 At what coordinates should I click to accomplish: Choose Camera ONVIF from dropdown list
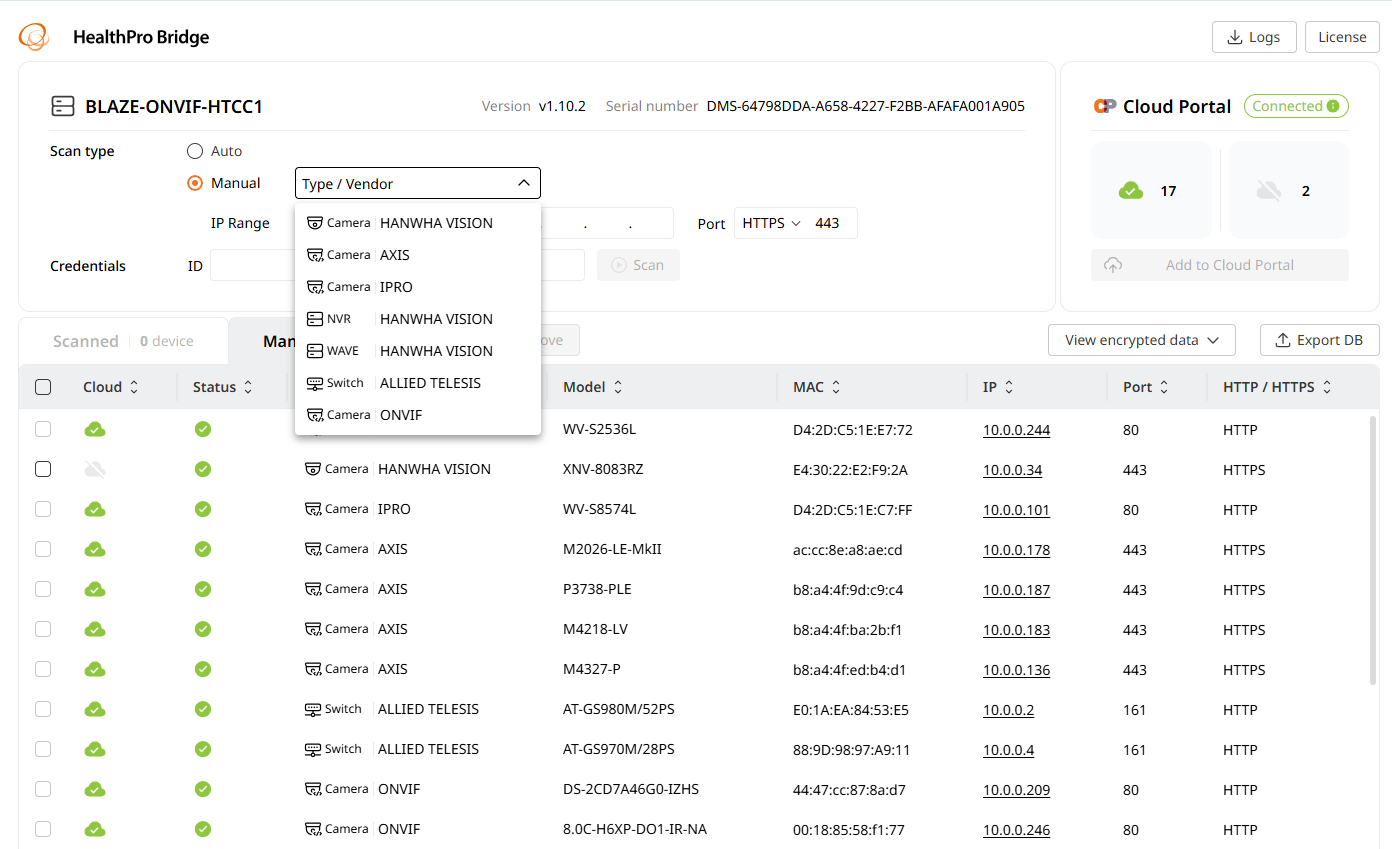(418, 415)
